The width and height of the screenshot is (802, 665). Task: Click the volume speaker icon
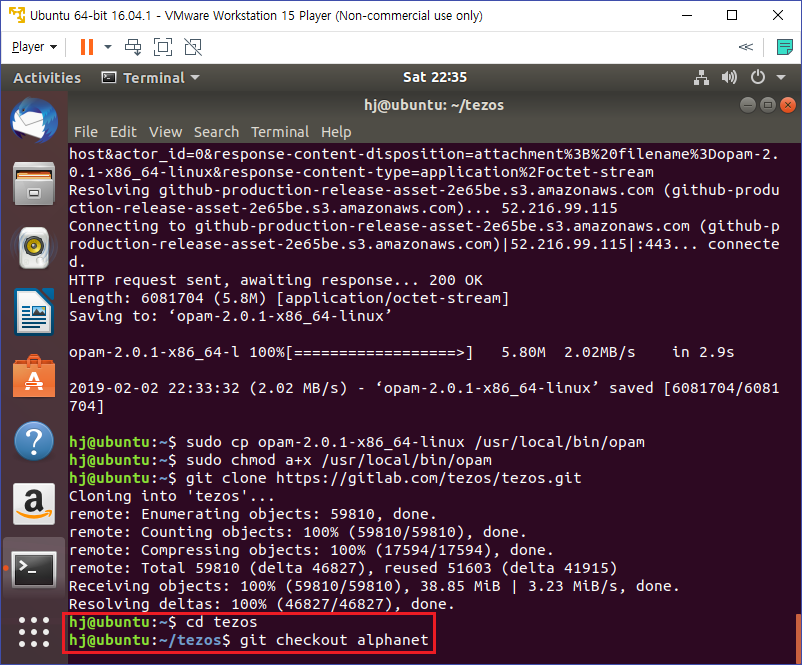click(729, 78)
